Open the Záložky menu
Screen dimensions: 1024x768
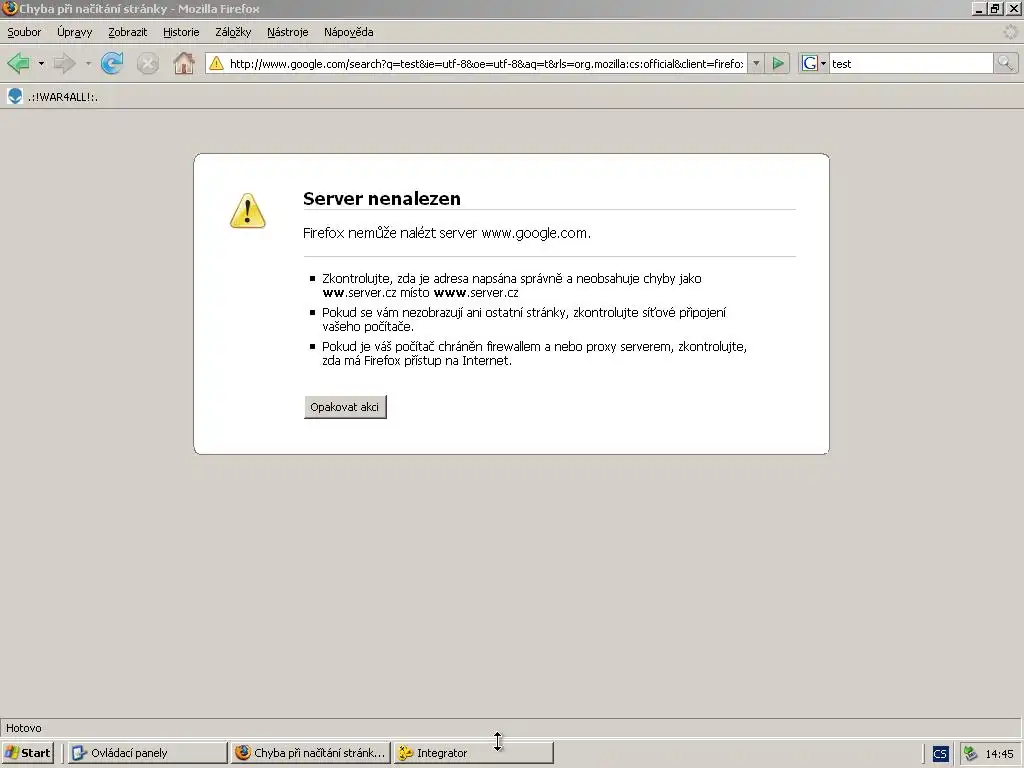(233, 32)
